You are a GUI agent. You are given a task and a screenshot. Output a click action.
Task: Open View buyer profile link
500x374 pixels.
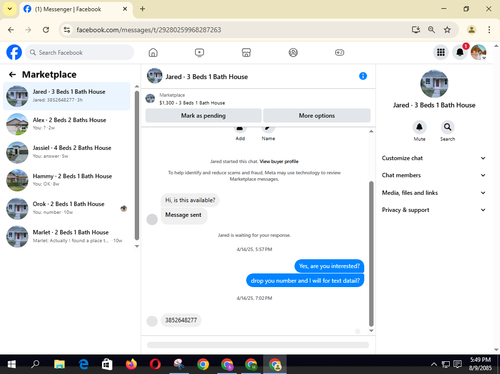pos(279,161)
